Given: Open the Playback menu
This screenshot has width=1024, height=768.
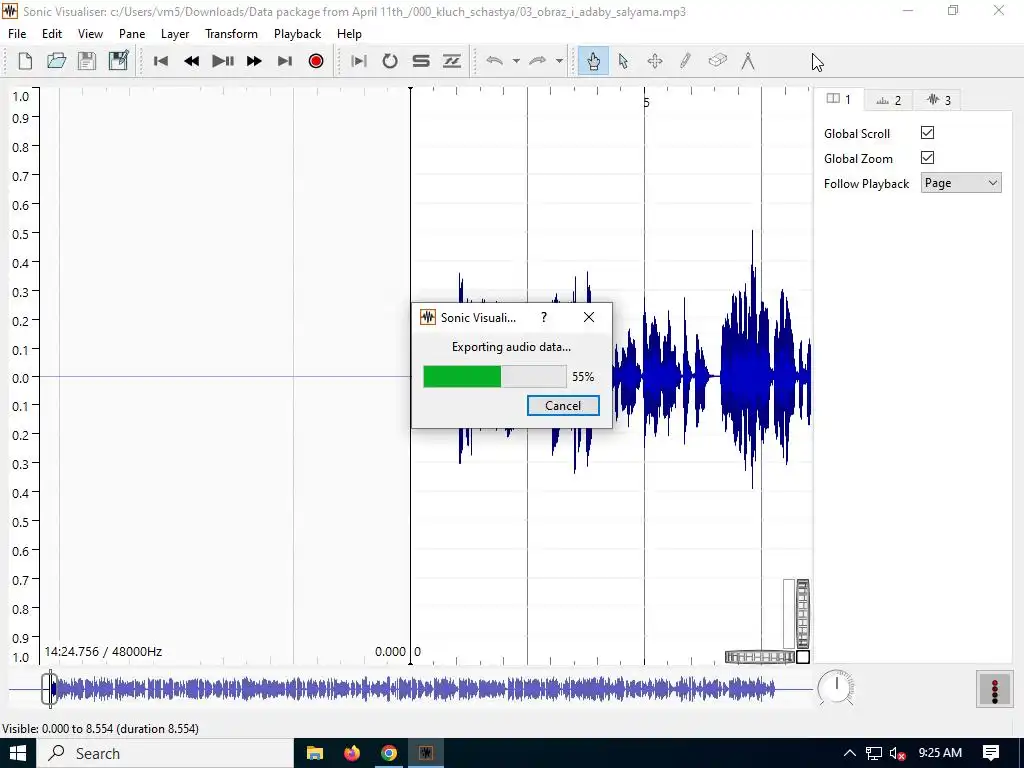Looking at the screenshot, I should pyautogui.click(x=297, y=34).
